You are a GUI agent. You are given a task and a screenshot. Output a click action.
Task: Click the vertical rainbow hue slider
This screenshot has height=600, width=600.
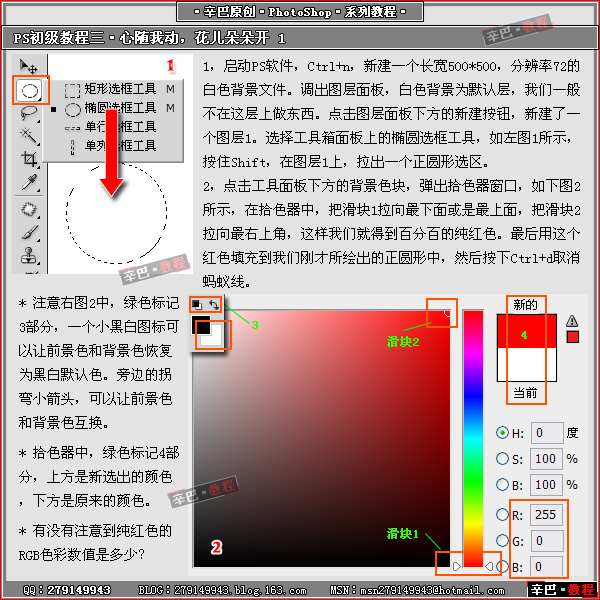(x=473, y=439)
